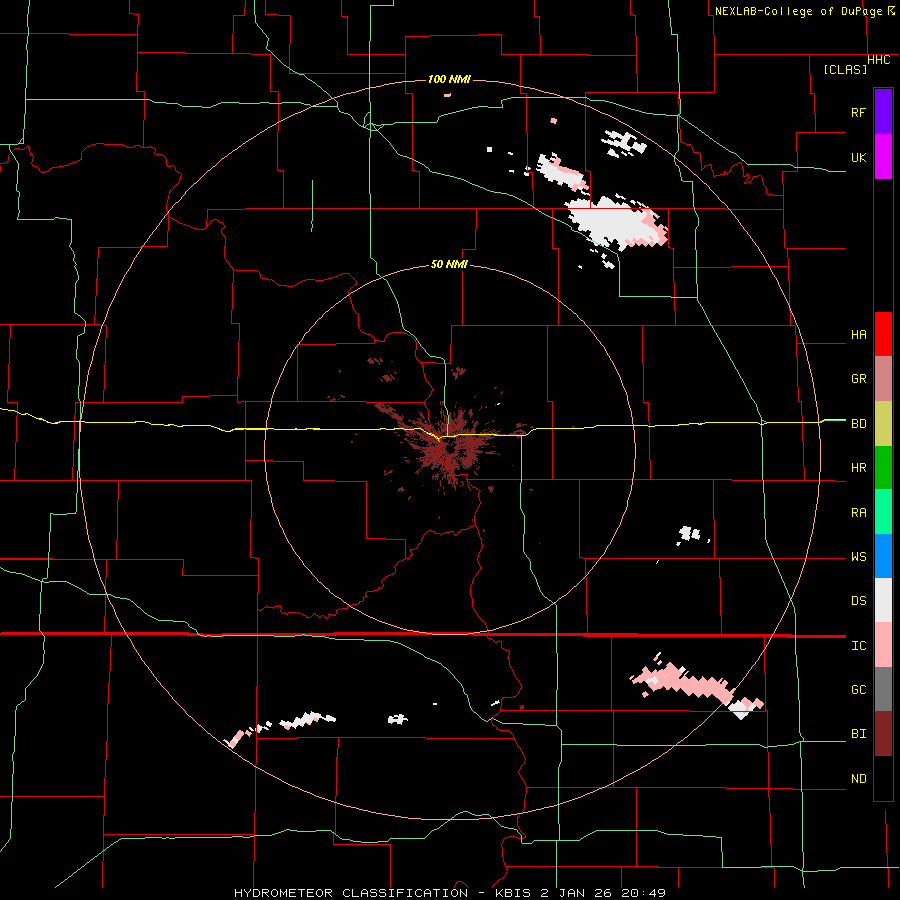Select the HA legend label

click(858, 335)
